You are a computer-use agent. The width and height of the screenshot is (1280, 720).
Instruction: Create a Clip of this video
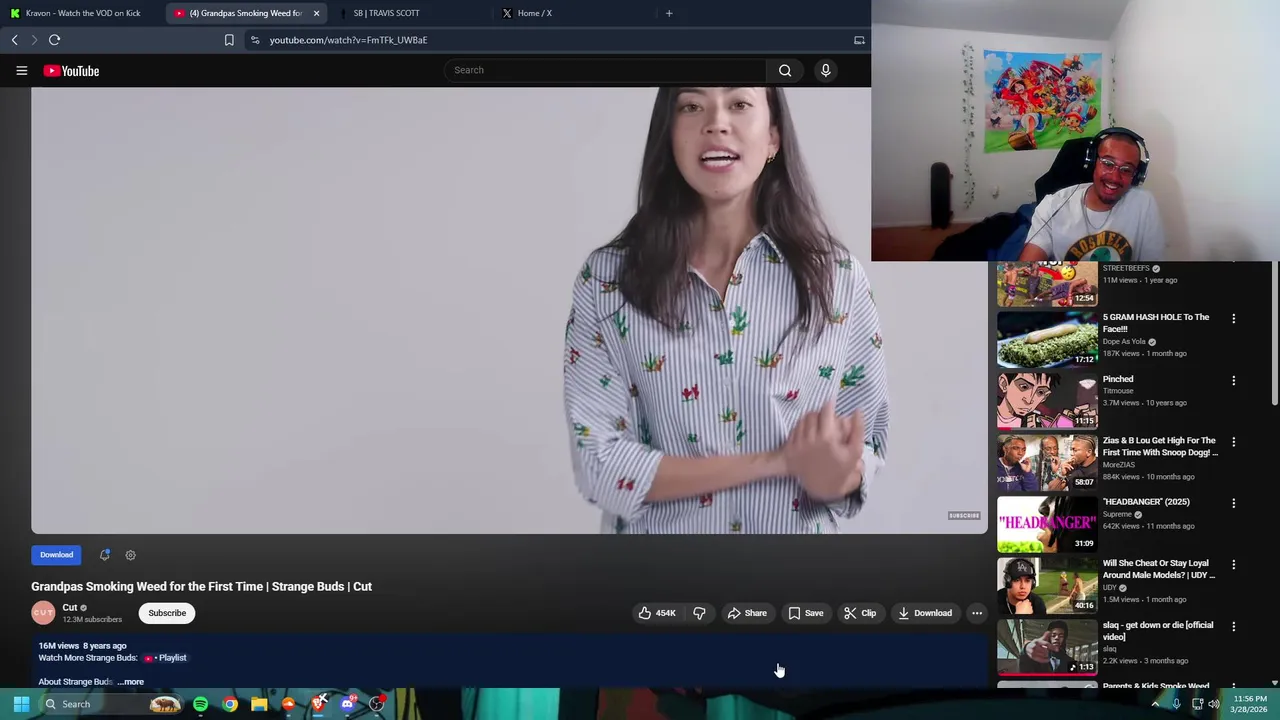click(860, 613)
